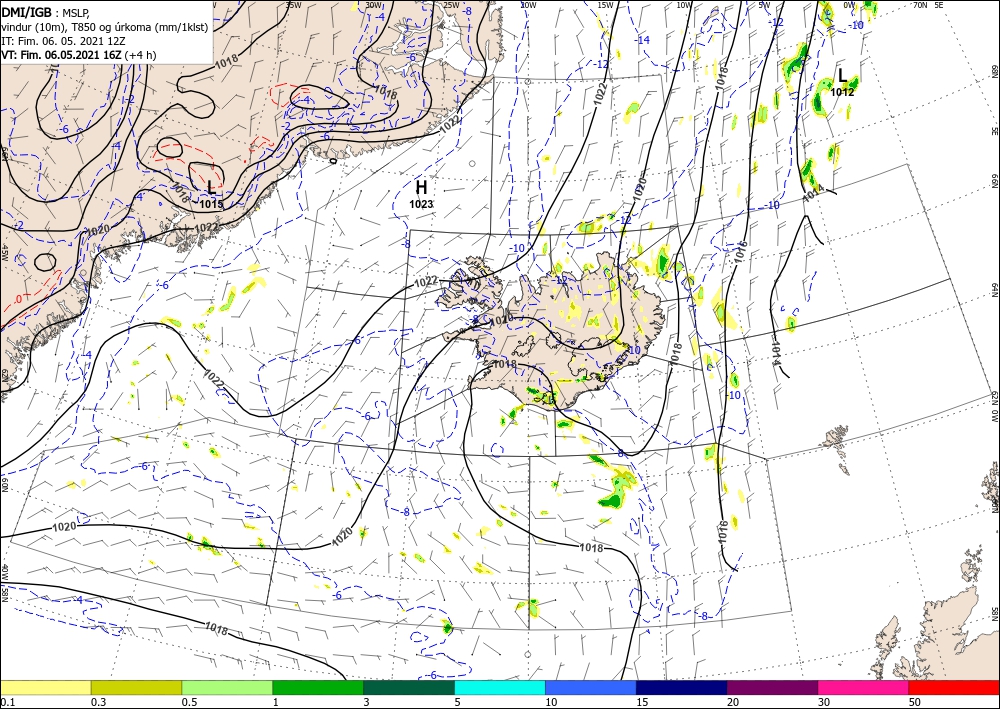Screen dimensions: 1000x709
Task: Select the purple 20–30 legend swatch
Action: (x=772, y=687)
